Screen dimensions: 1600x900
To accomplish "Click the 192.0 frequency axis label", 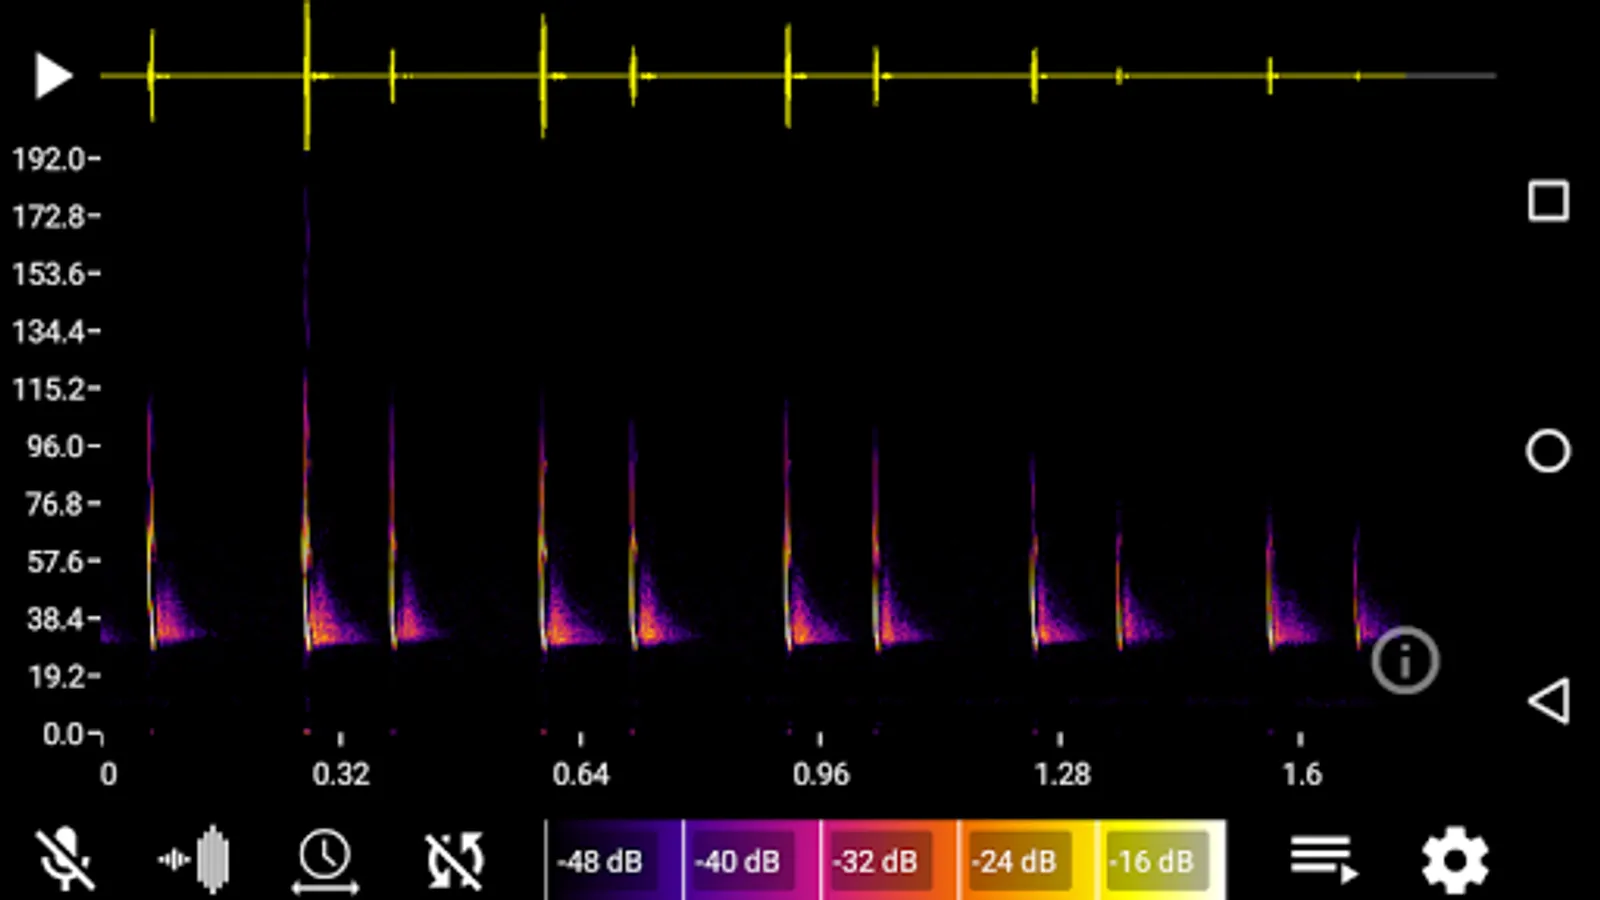I will (x=49, y=159).
